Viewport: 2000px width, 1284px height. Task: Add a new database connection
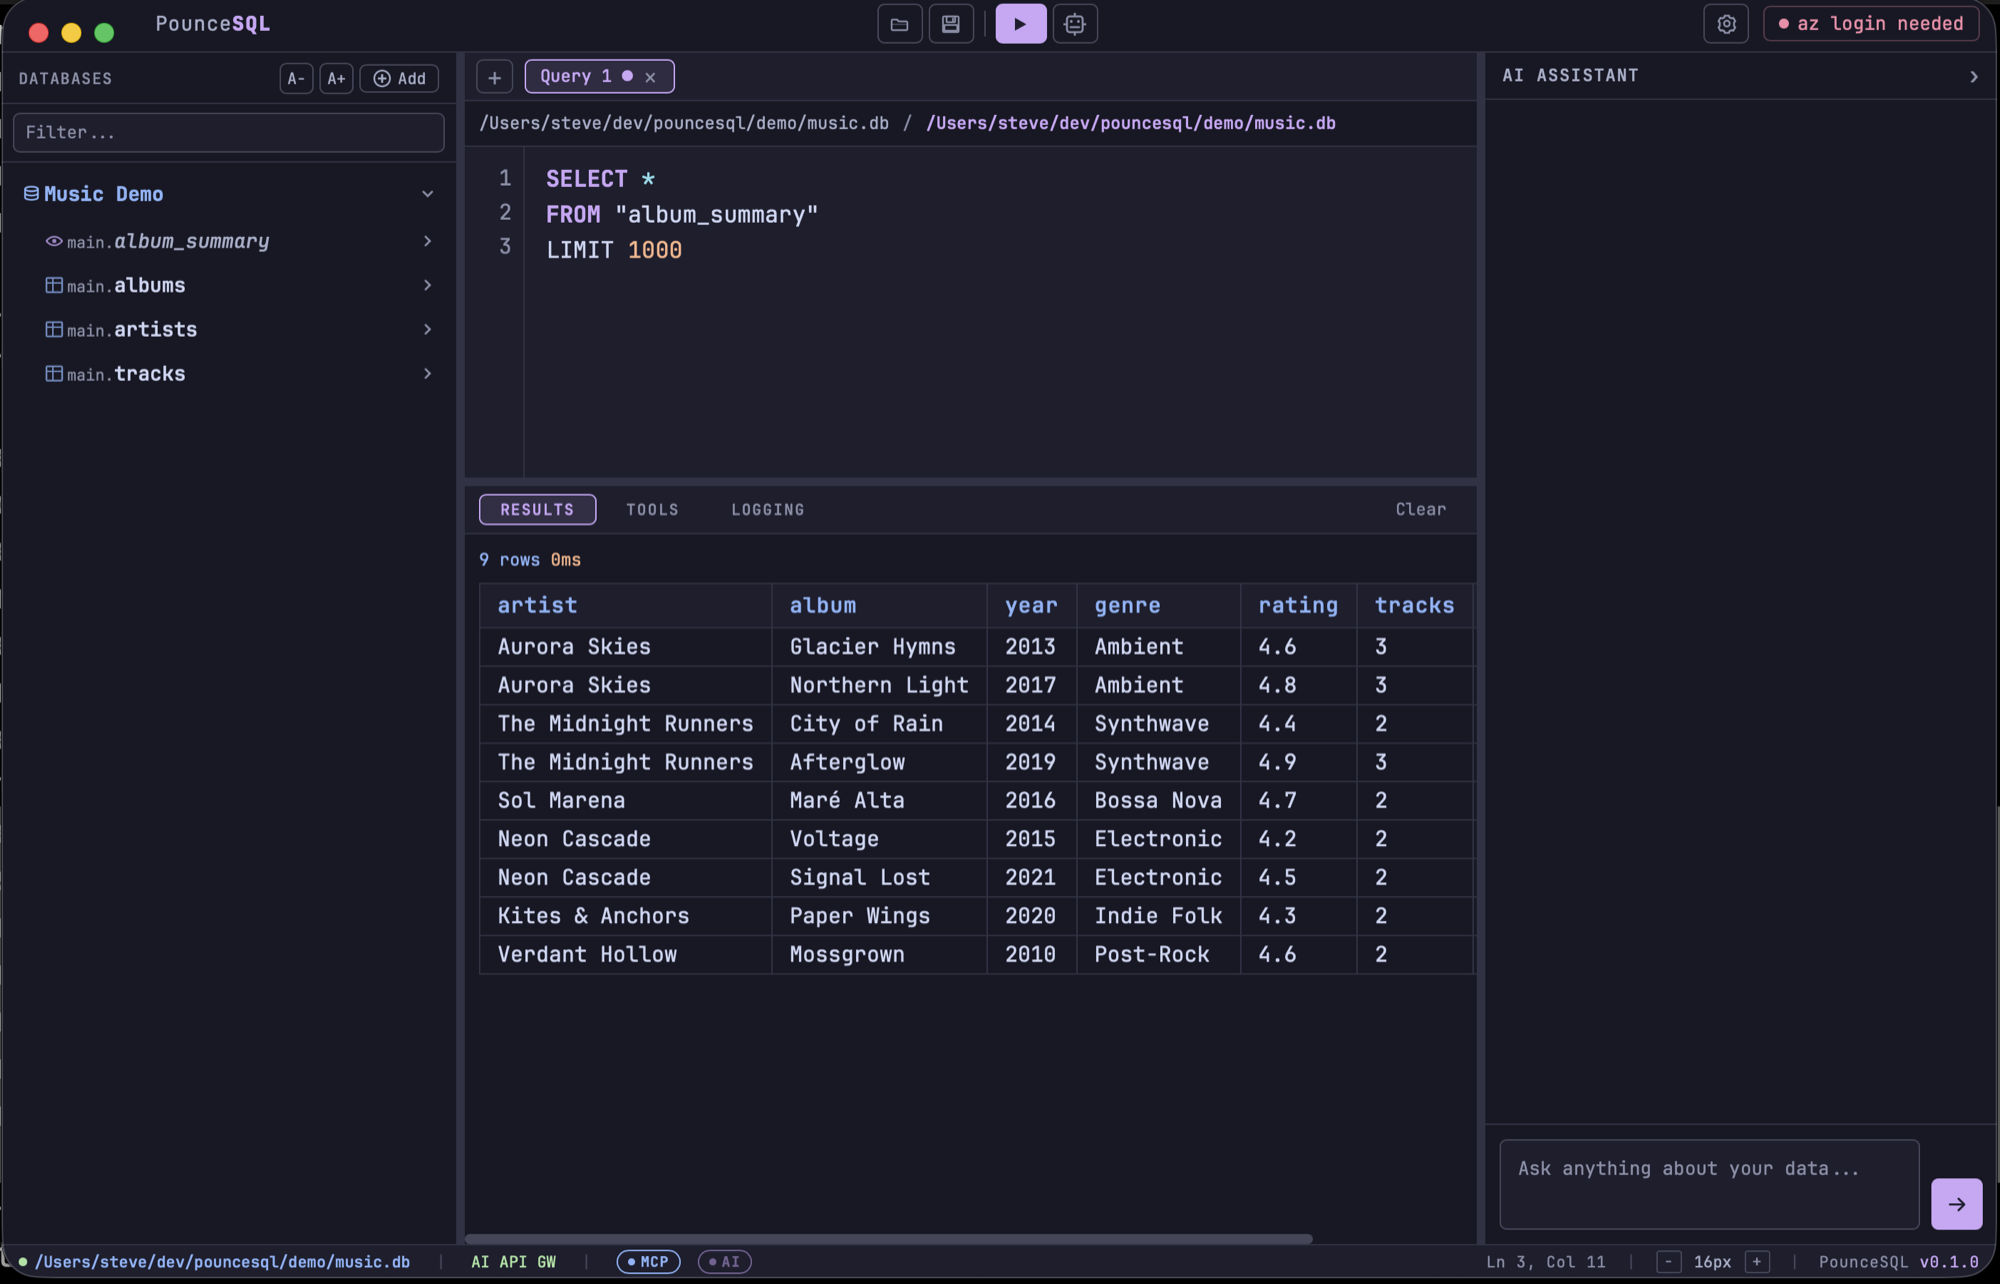click(399, 78)
